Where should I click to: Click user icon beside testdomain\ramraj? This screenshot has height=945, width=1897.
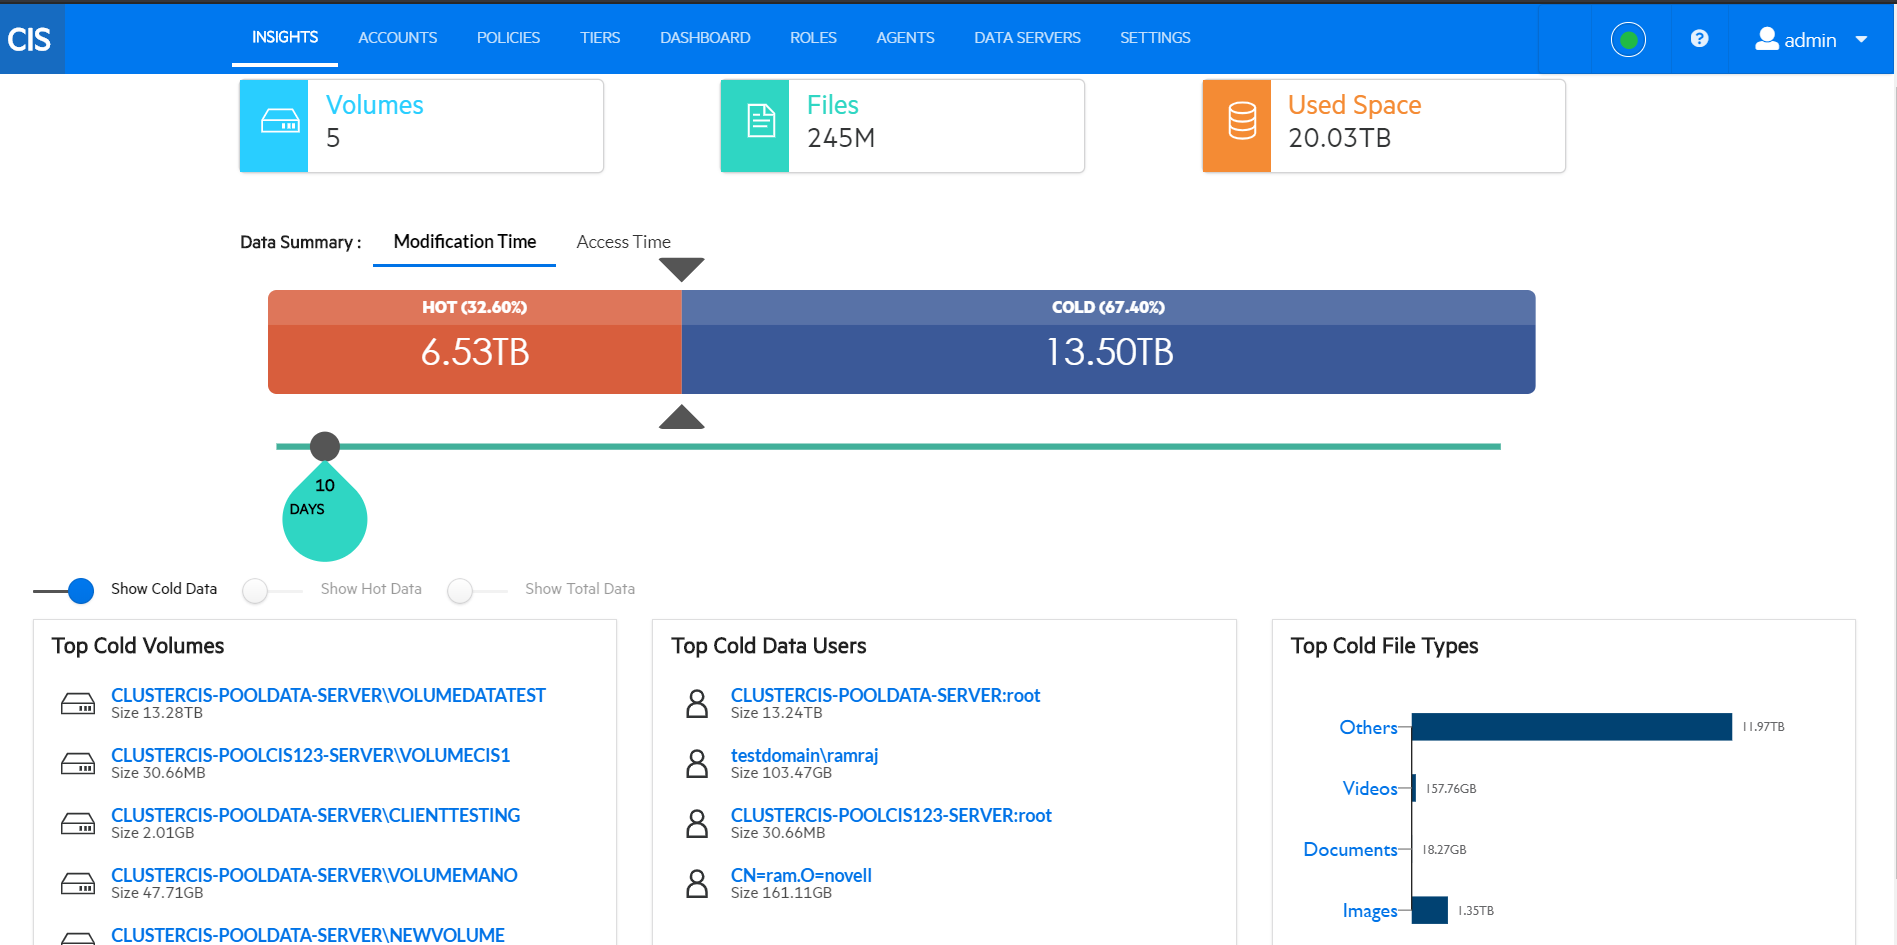point(697,764)
